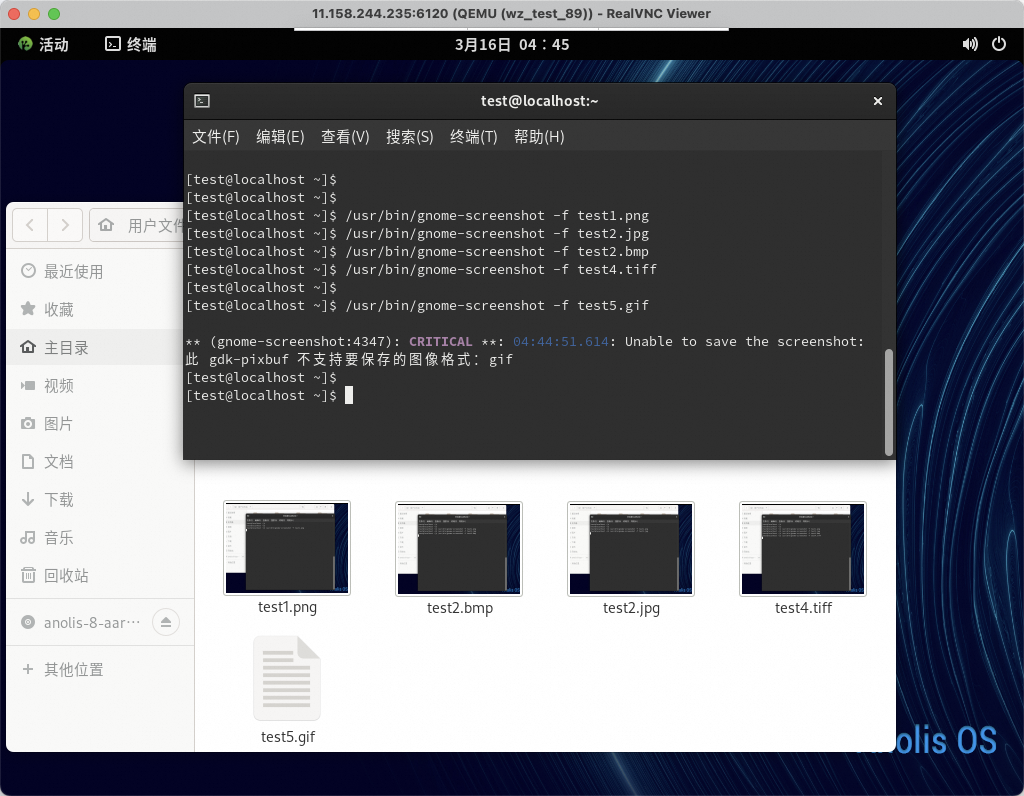Click the terminal vertical scrollbar
The width and height of the screenshot is (1024, 796).
tap(888, 402)
